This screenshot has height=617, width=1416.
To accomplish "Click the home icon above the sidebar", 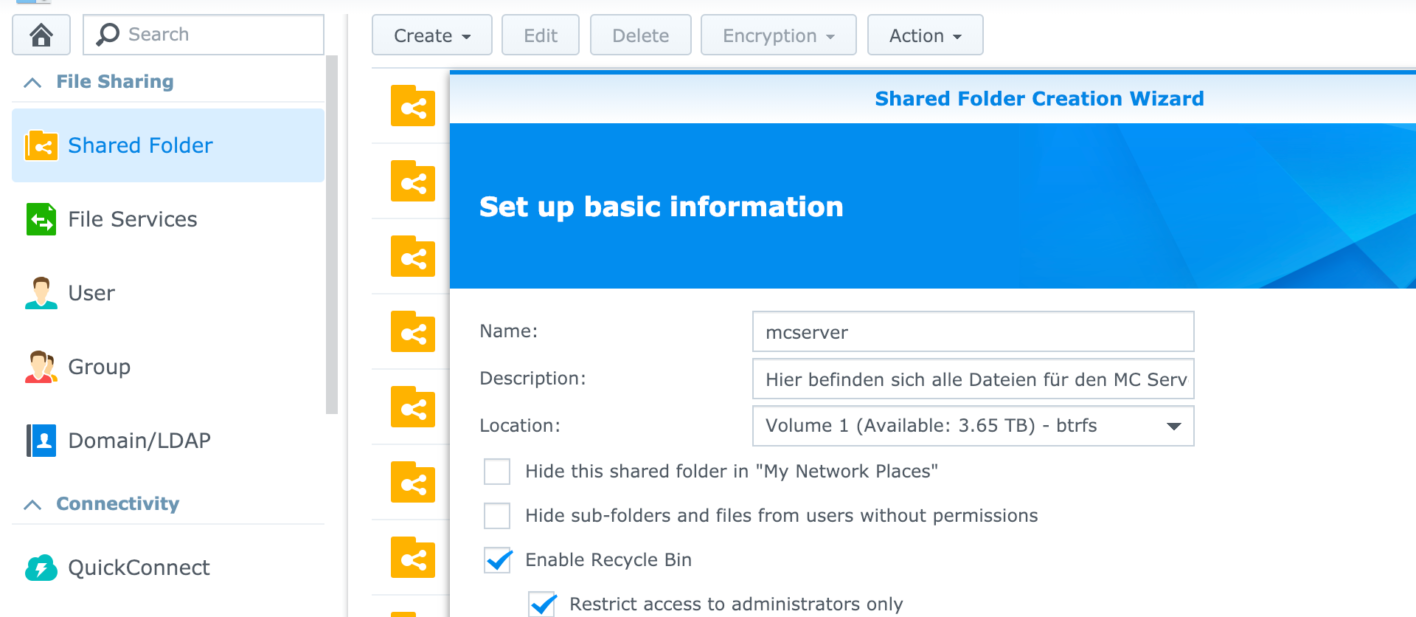I will (x=40, y=35).
